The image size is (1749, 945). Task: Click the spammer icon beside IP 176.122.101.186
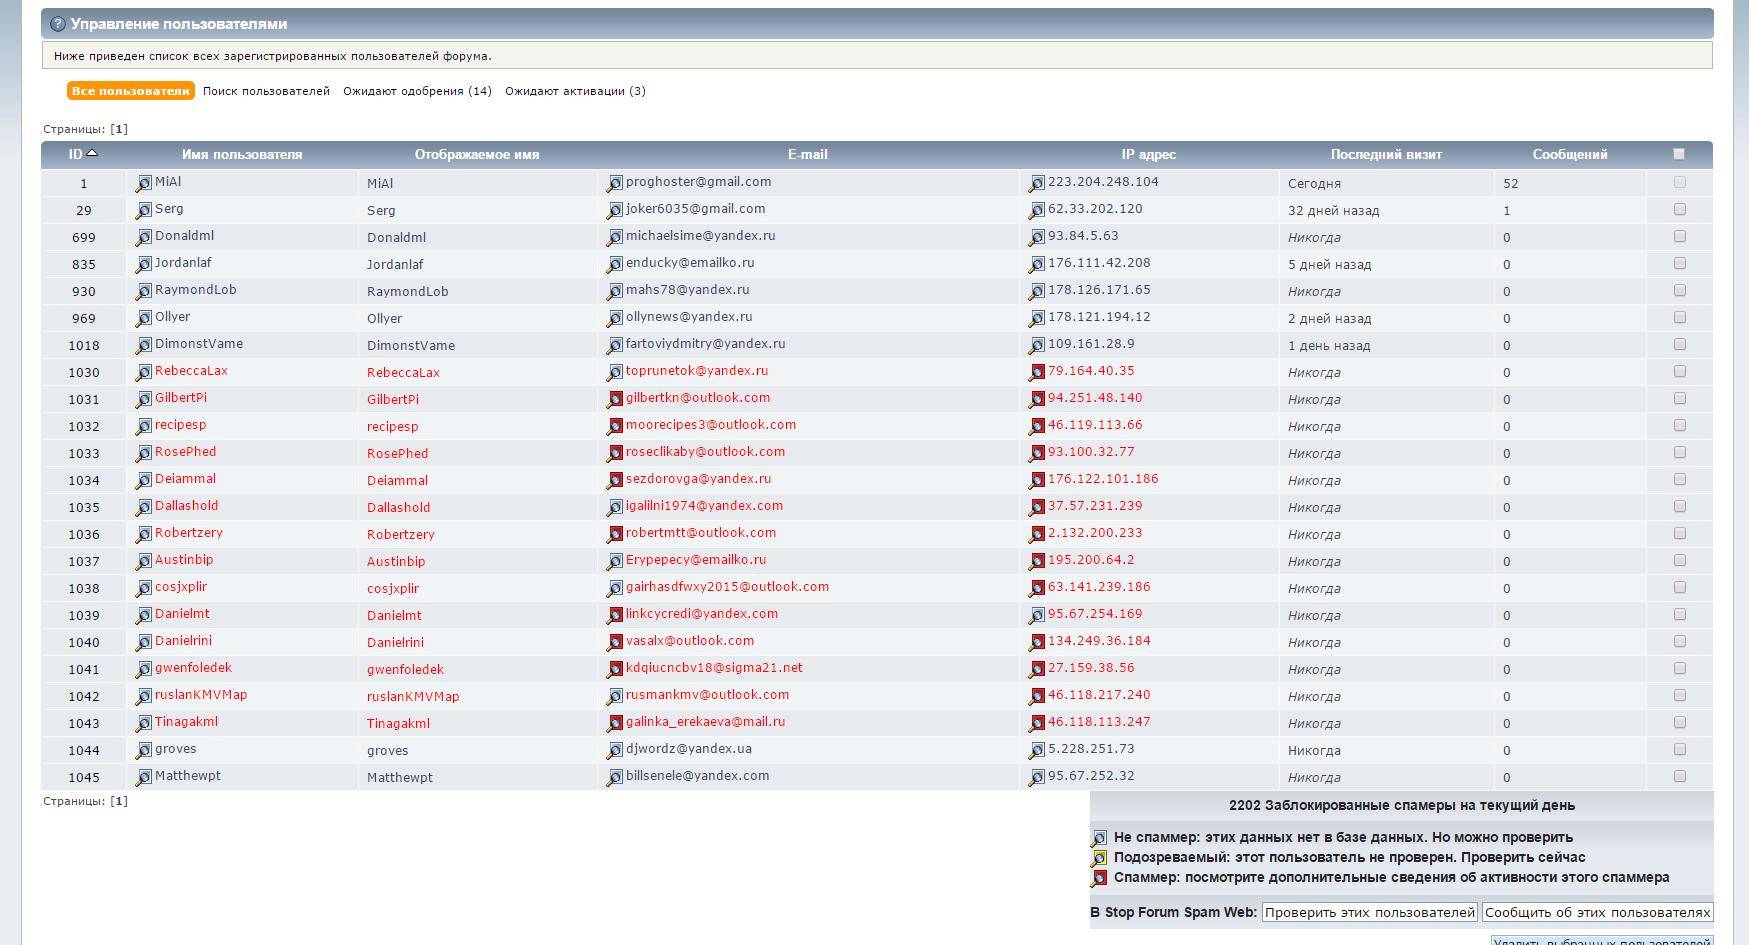click(x=1037, y=480)
